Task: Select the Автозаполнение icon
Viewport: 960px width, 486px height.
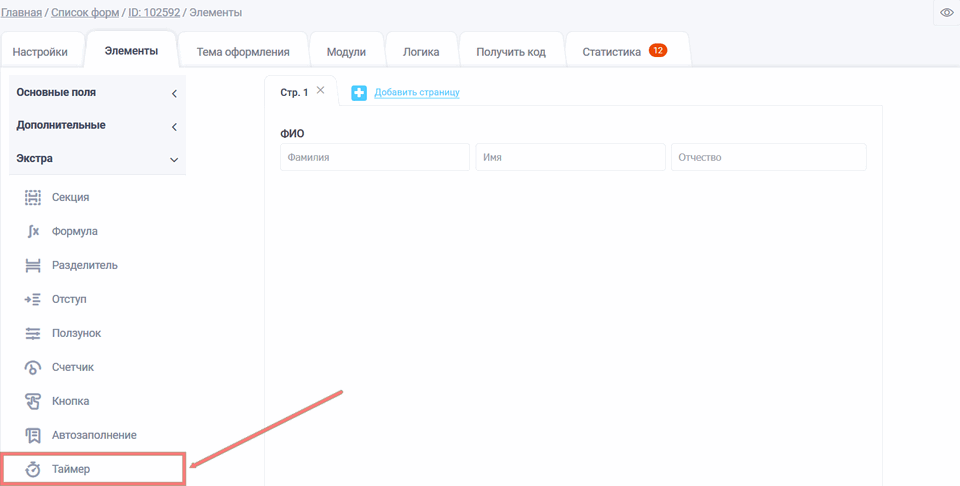Action: pos(33,436)
